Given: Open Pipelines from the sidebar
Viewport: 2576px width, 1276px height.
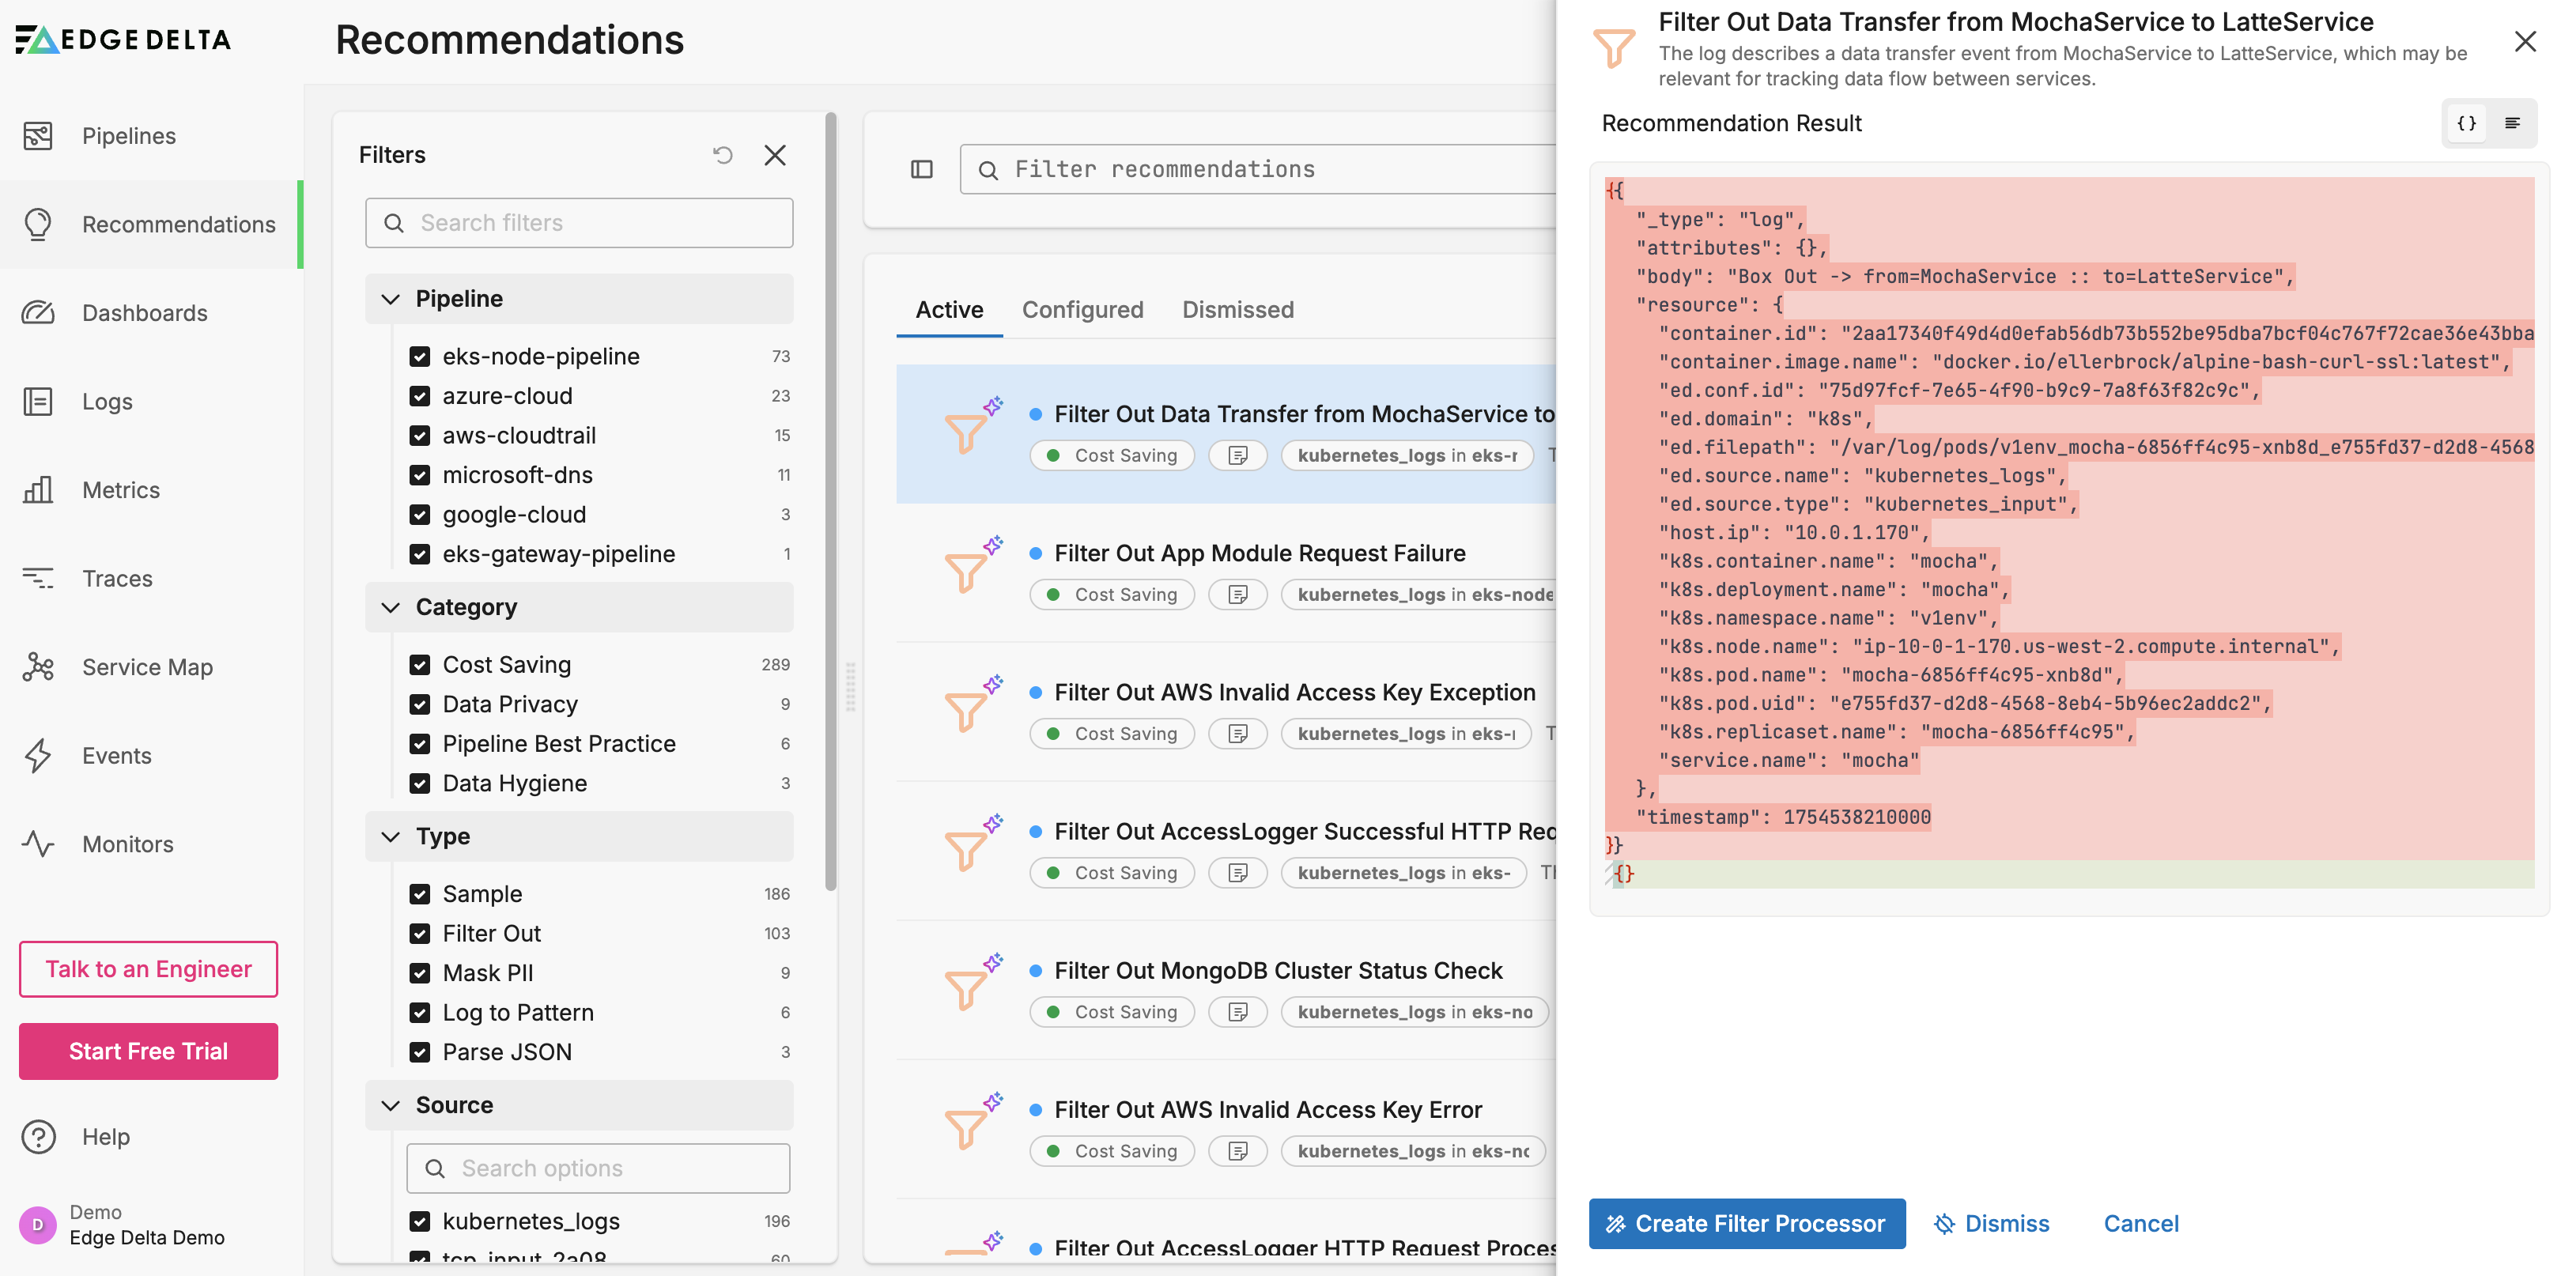Looking at the screenshot, I should (x=128, y=136).
